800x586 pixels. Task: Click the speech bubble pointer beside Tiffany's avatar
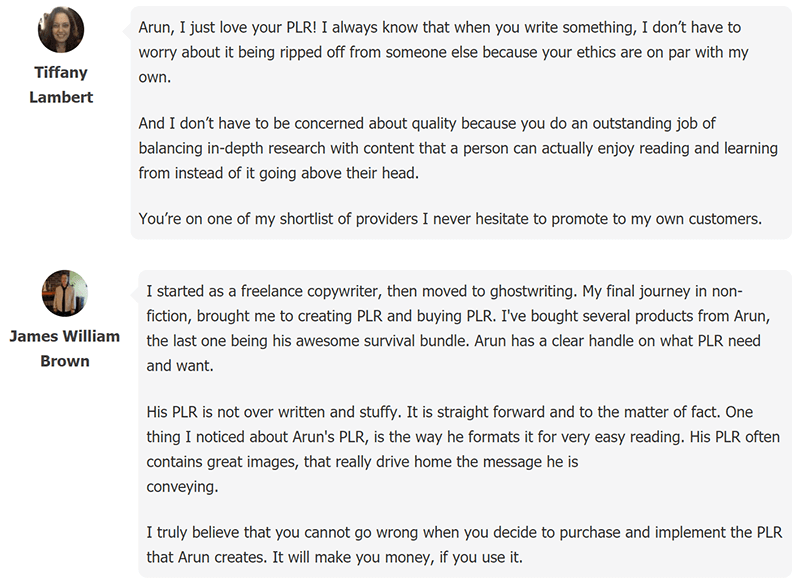[127, 31]
